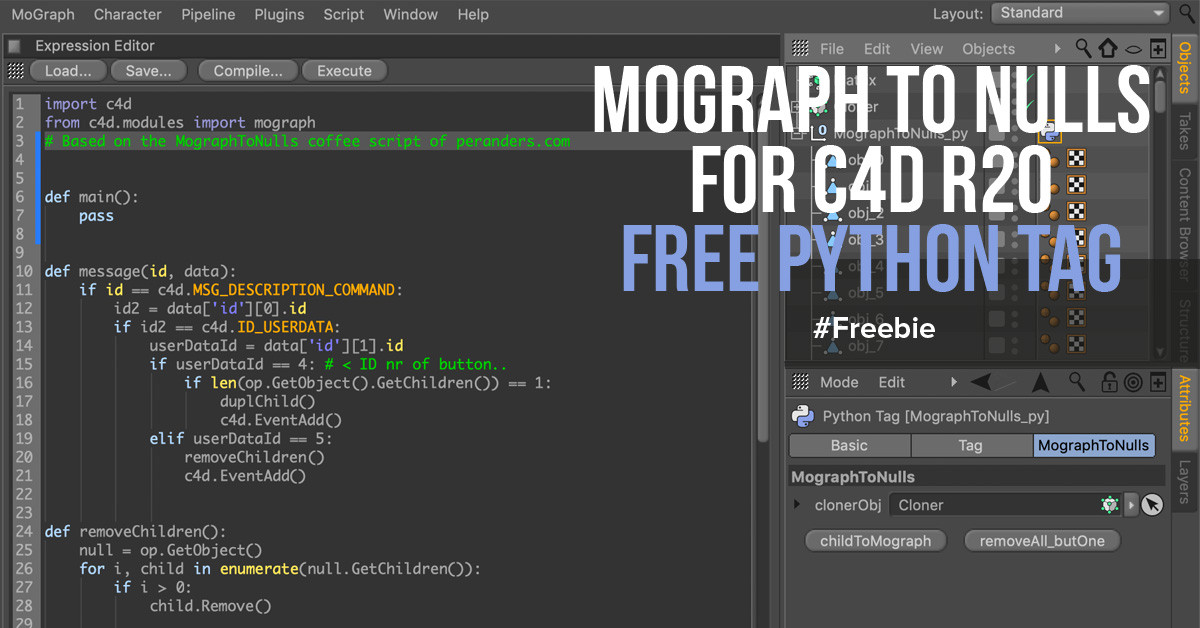Collapse the MographToNulls_py object hierarchy
This screenshot has height=628, width=1200.
tap(798, 132)
